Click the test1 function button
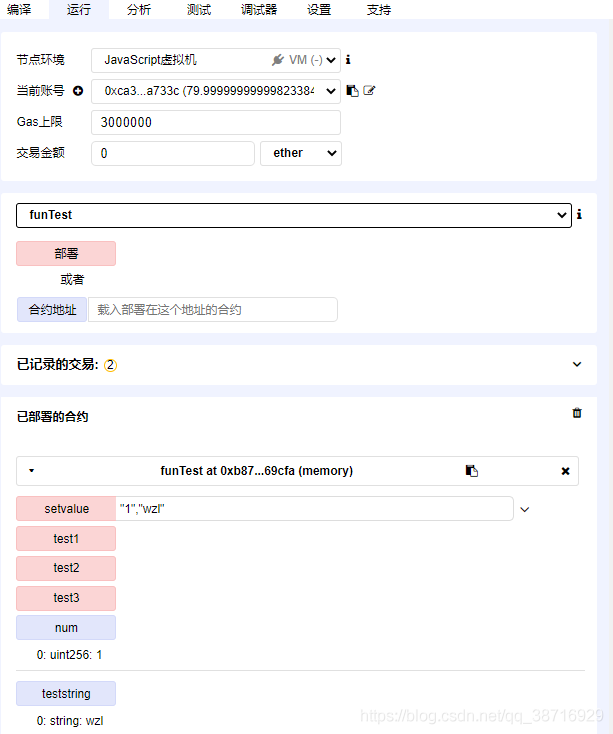Image resolution: width=613 pixels, height=734 pixels. [66, 538]
